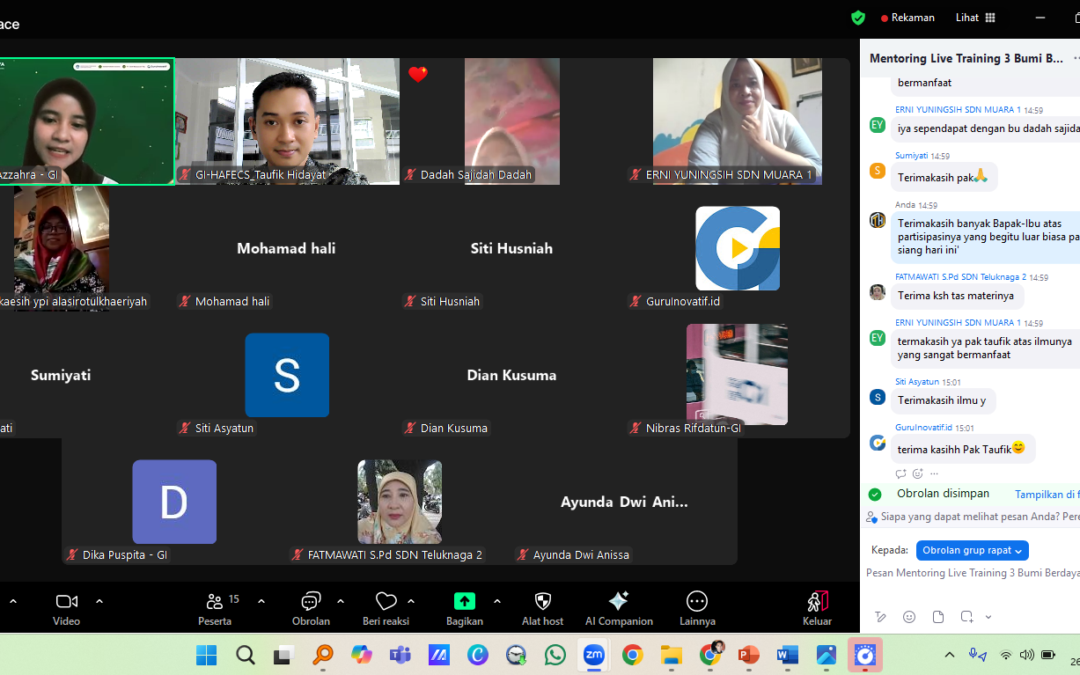Expand the arrow next to Peserta

pyautogui.click(x=261, y=601)
